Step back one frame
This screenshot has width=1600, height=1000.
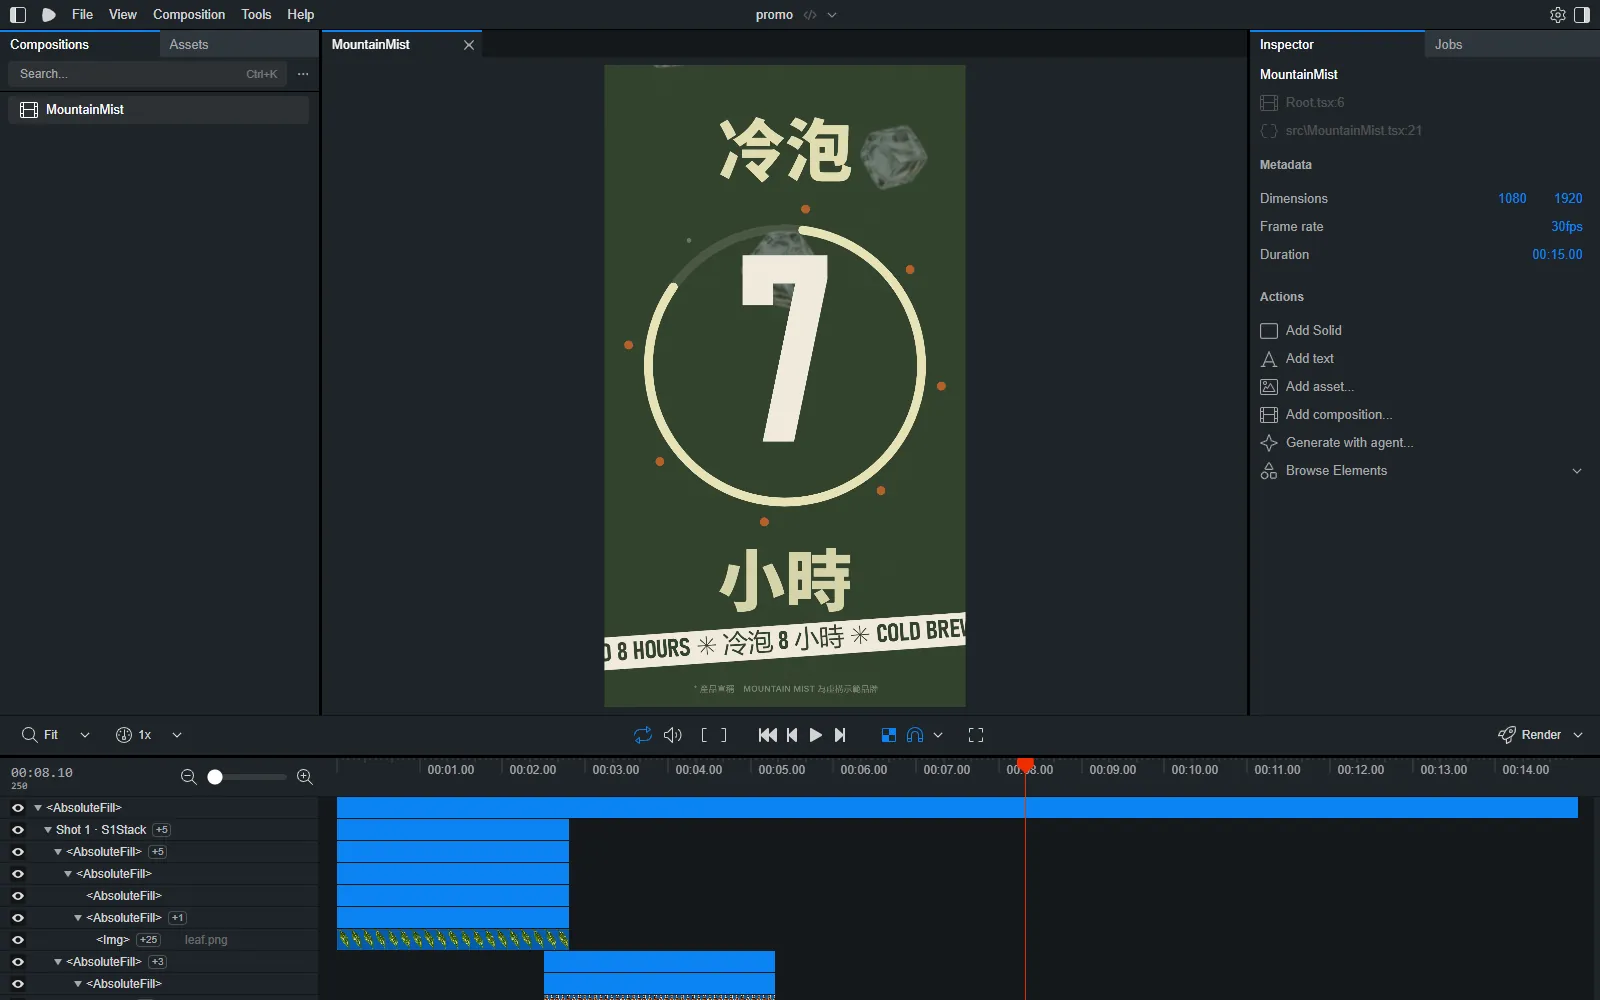(792, 735)
